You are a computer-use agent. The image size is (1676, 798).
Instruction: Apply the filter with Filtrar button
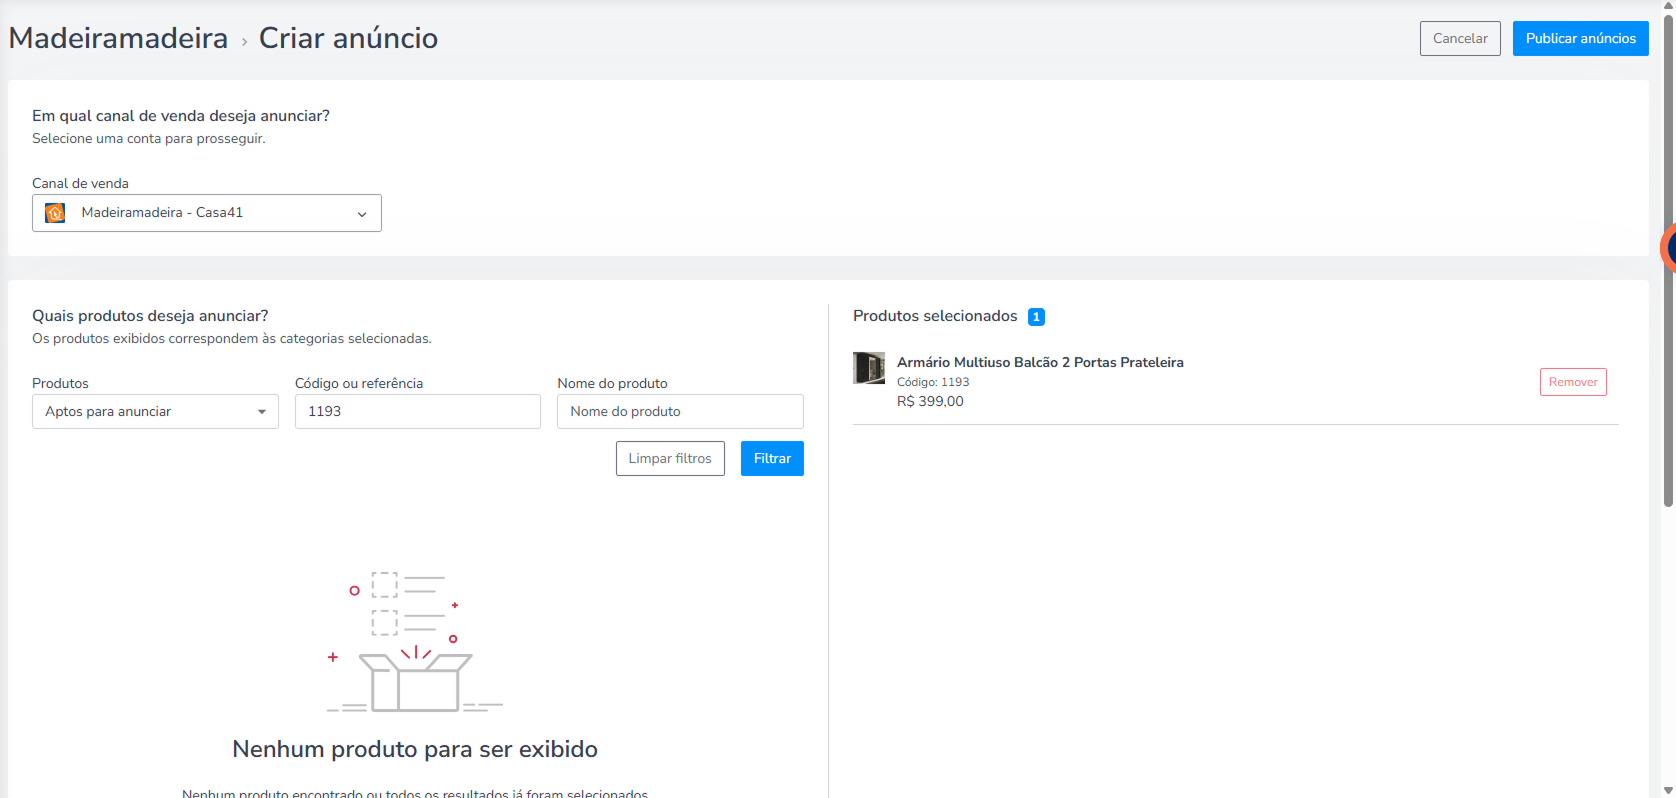click(772, 458)
